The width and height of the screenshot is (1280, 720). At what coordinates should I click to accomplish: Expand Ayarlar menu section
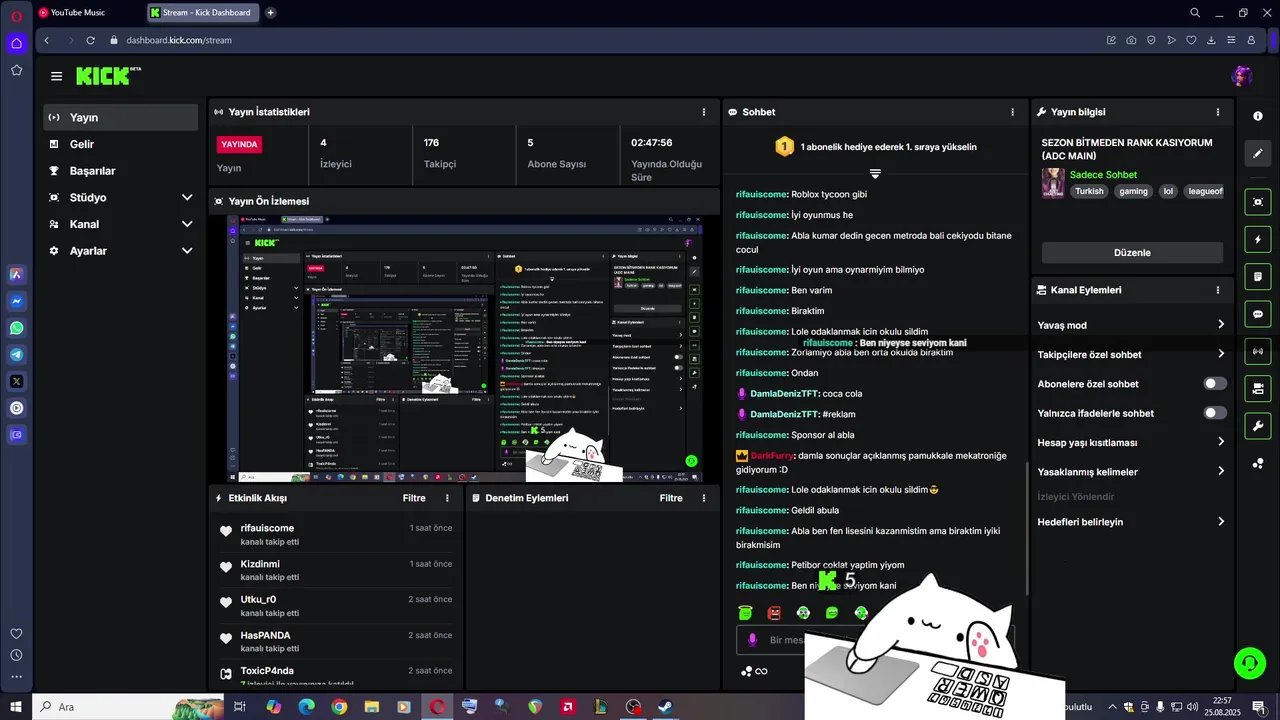[120, 251]
